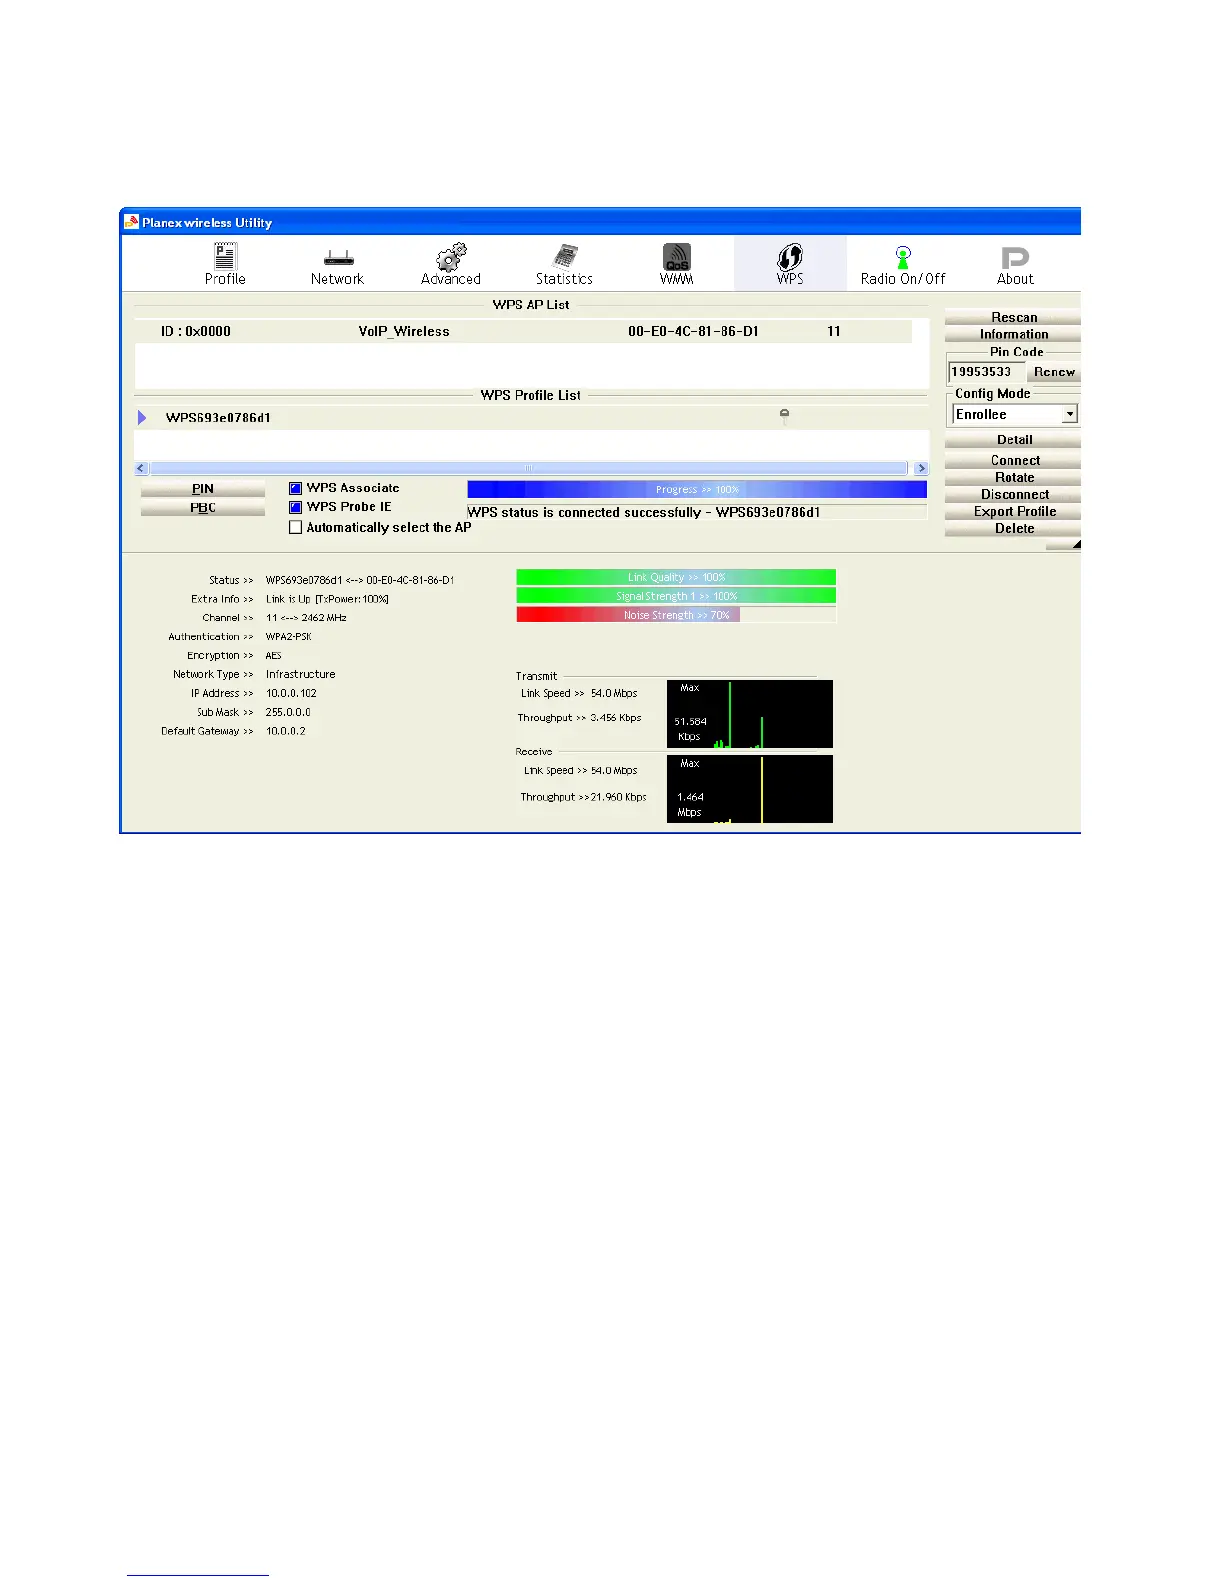Uncheck the WPS Associate checkbox
The height and width of the screenshot is (1584, 1224).
point(295,488)
